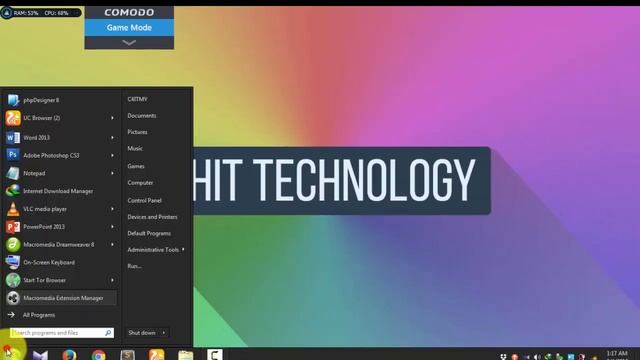Open Macromedia Dreamweaver 8 icon
Screen dimensions: 640x360
13,244
